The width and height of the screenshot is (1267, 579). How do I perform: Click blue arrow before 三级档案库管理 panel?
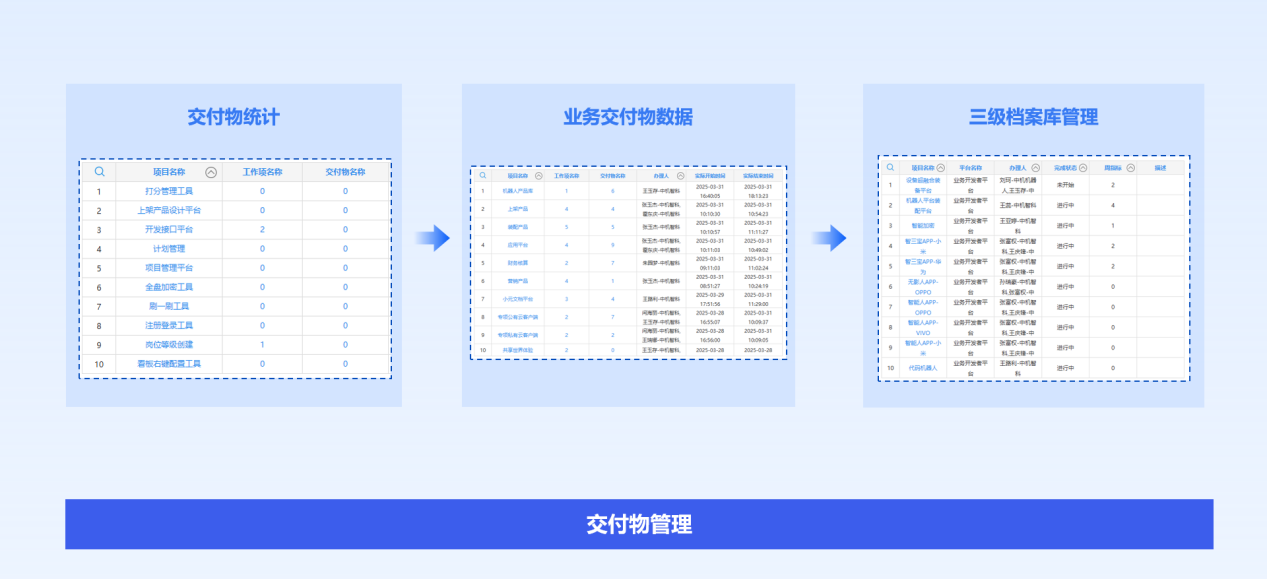[828, 238]
